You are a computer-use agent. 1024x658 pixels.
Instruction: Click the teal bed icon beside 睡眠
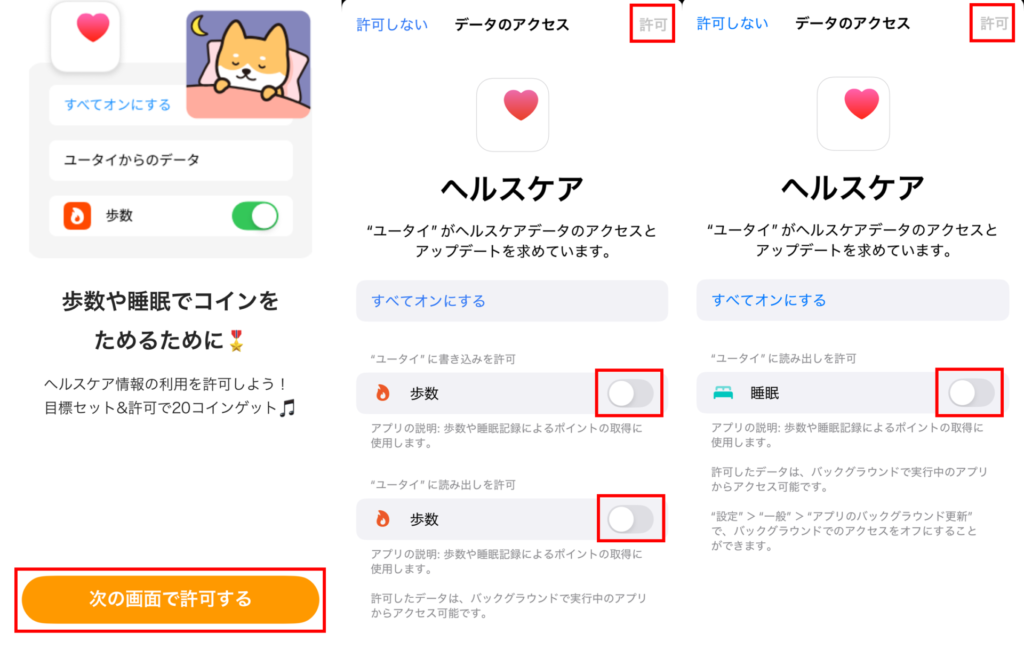click(723, 392)
